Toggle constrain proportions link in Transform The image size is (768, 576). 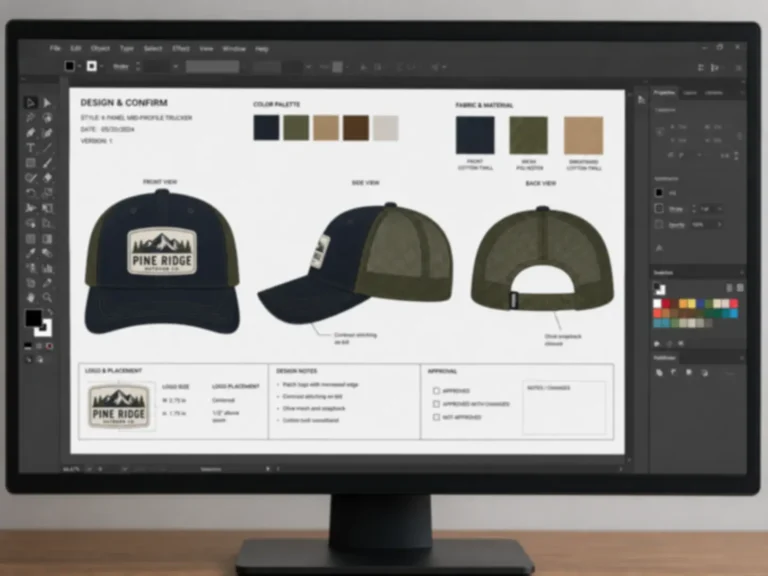739,136
